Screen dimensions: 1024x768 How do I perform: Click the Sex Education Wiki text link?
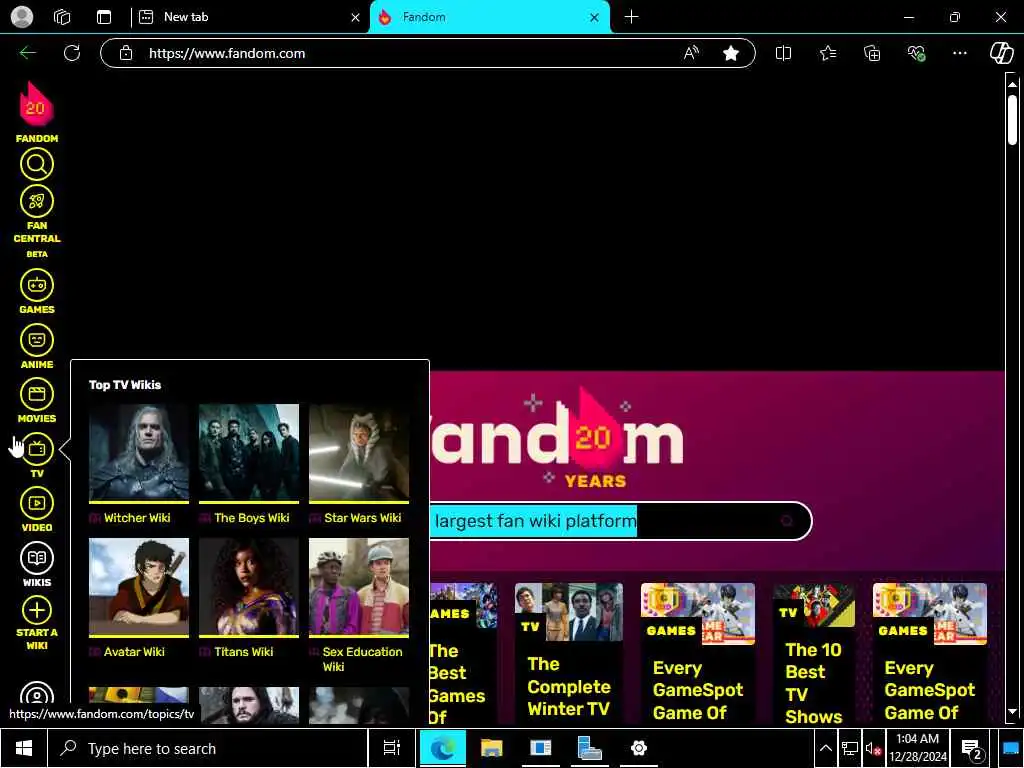(362, 659)
